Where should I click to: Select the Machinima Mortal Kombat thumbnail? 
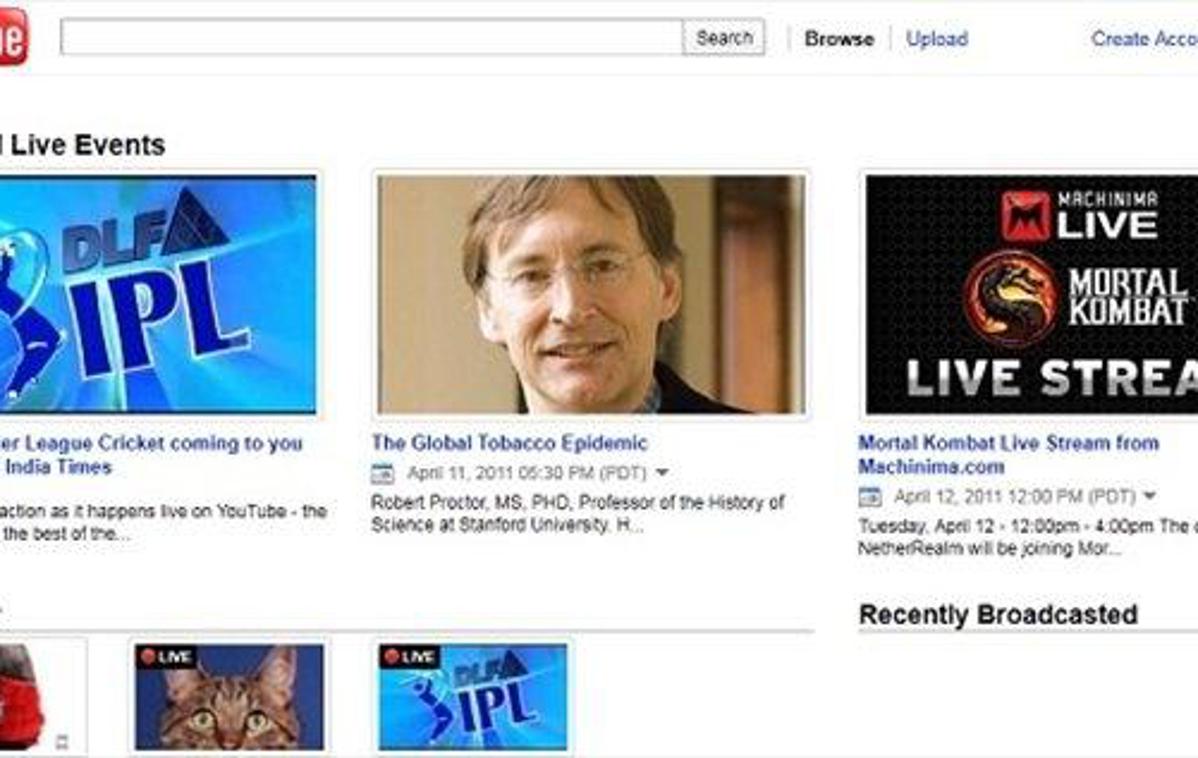click(x=1031, y=294)
